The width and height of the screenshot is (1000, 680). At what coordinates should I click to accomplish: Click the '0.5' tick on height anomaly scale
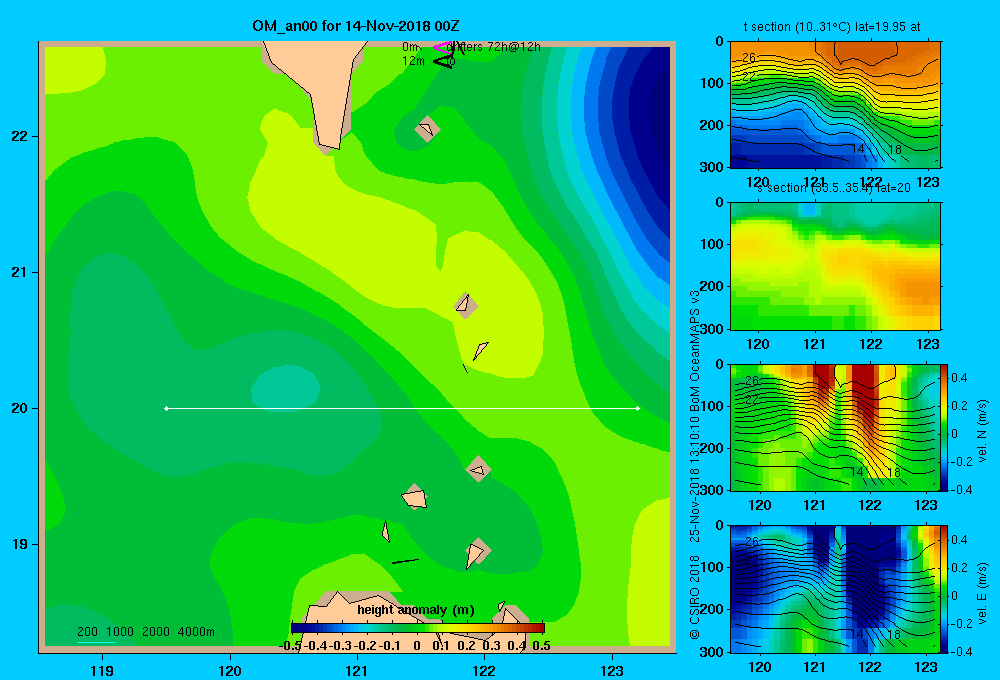tap(541, 646)
